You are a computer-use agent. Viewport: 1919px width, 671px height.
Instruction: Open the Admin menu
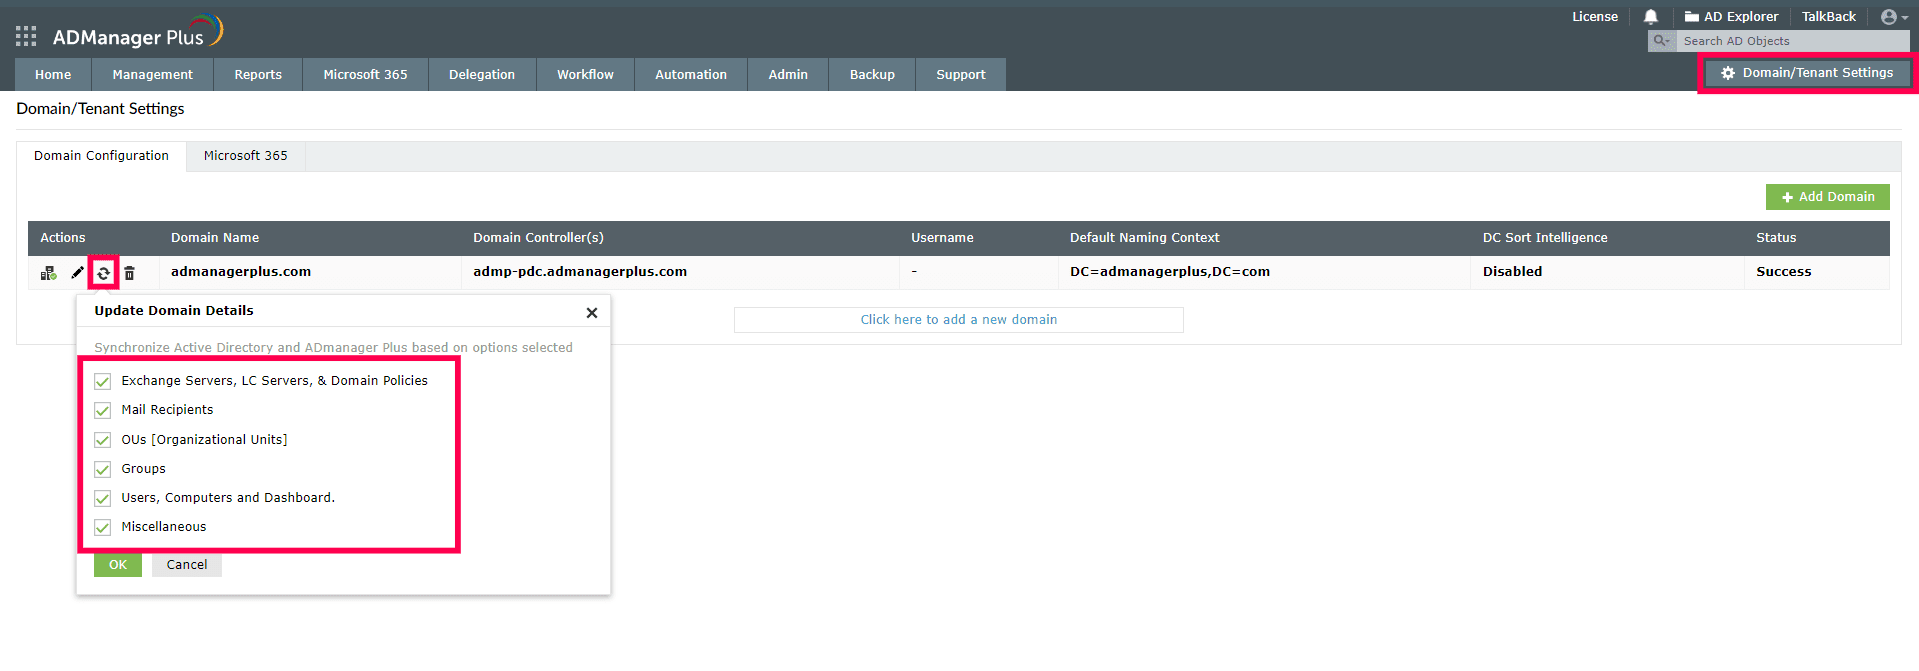point(788,75)
